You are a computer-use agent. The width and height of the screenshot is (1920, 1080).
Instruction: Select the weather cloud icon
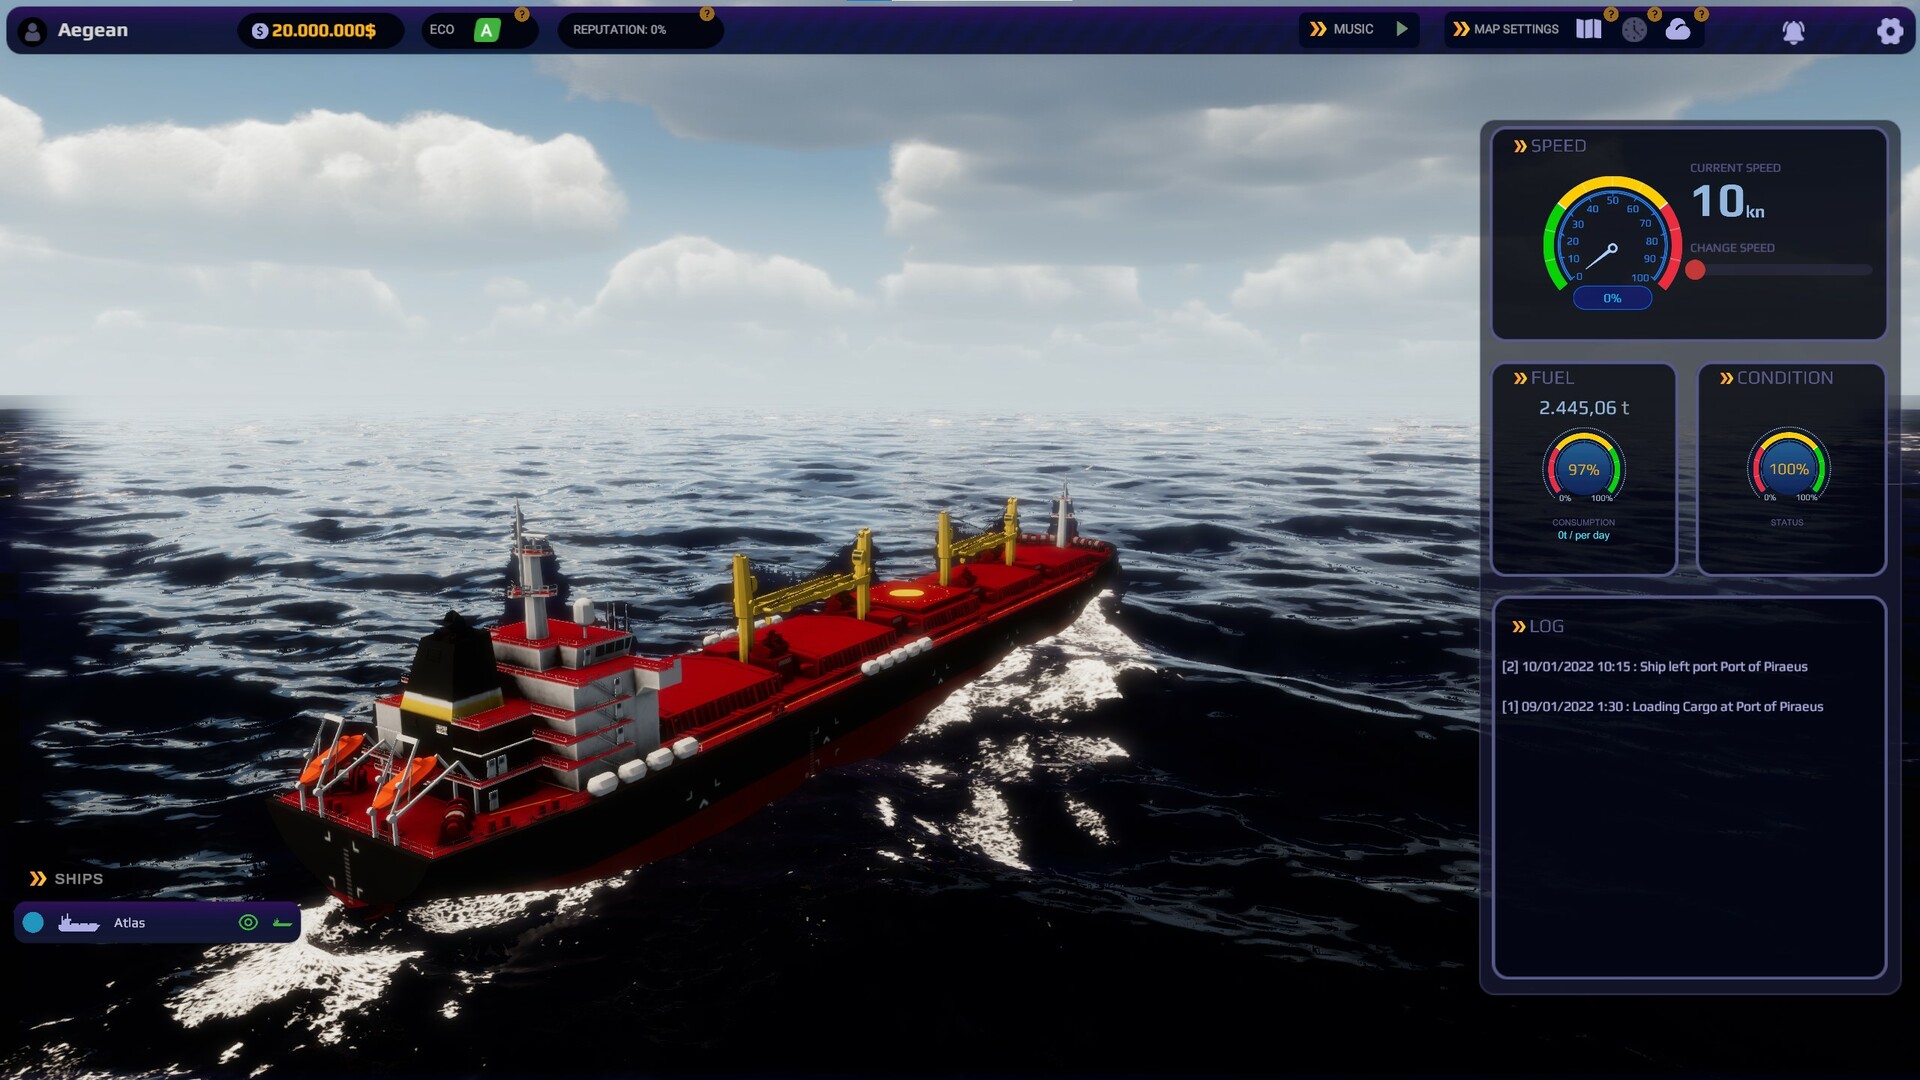pos(1678,29)
